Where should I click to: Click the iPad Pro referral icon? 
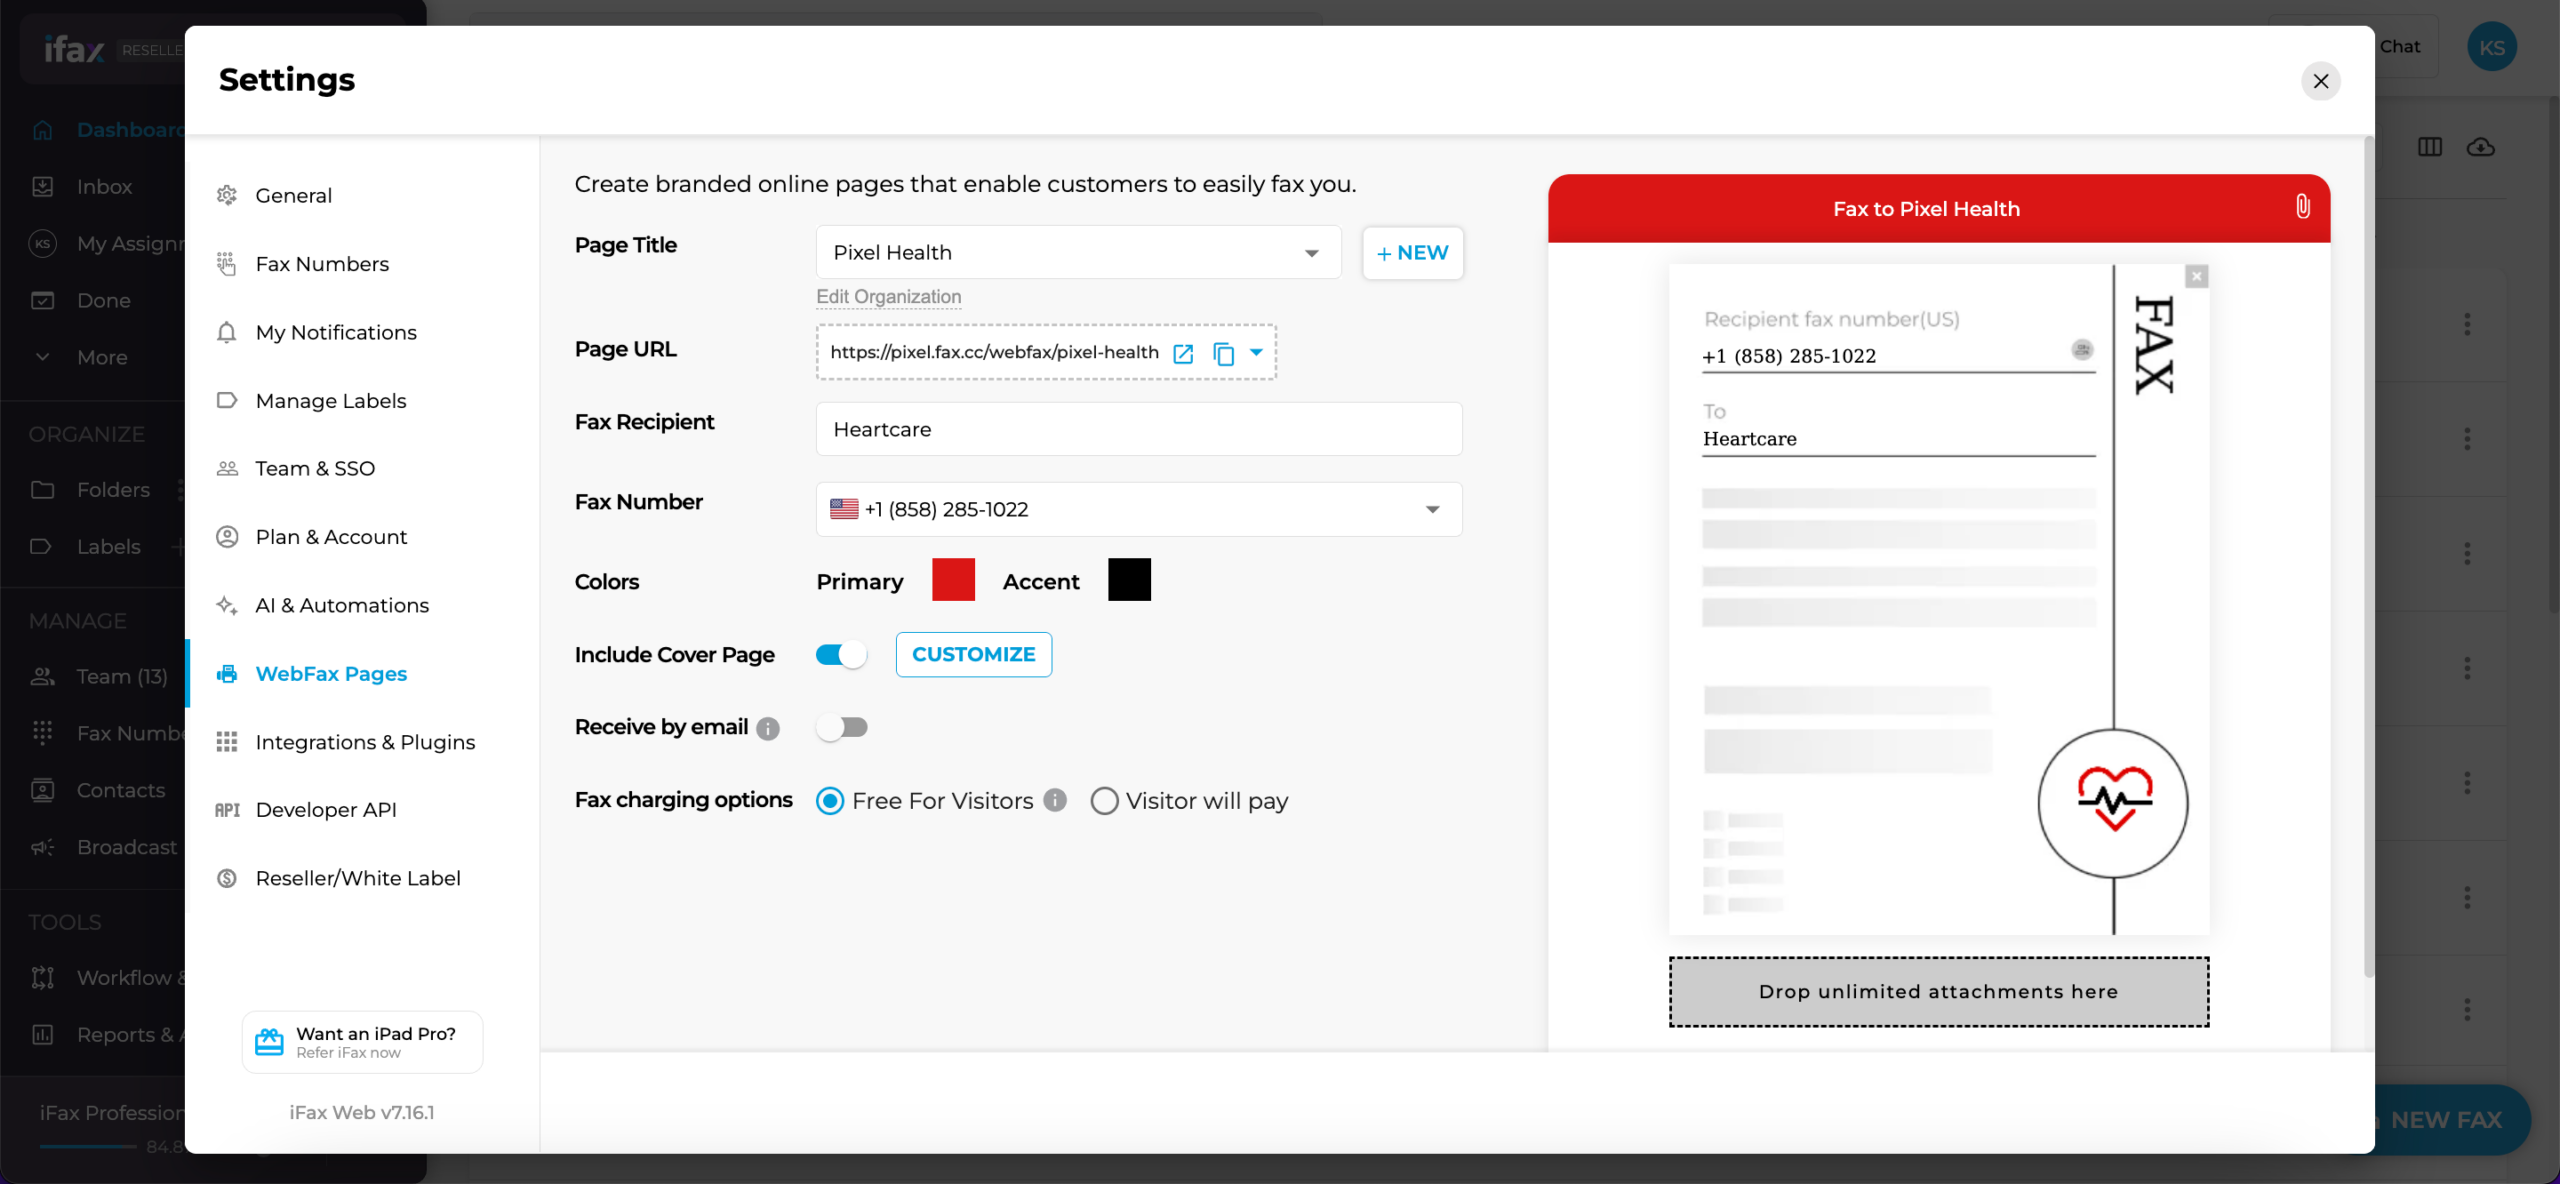(x=268, y=1042)
